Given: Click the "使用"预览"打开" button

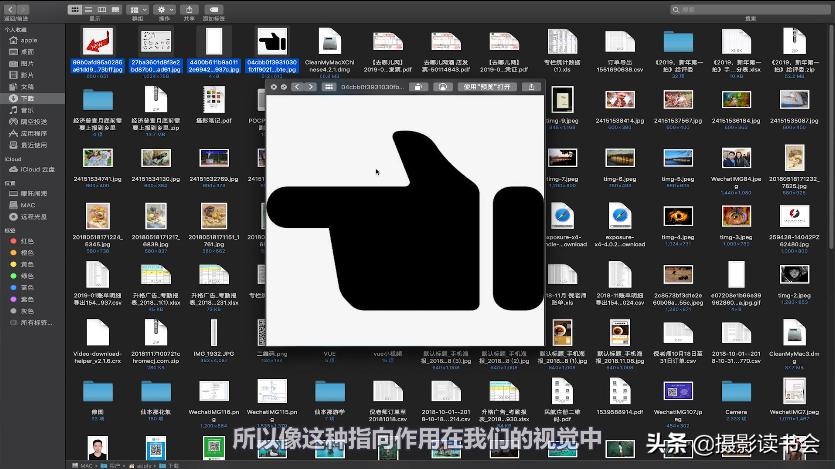Looking at the screenshot, I should tap(488, 87).
